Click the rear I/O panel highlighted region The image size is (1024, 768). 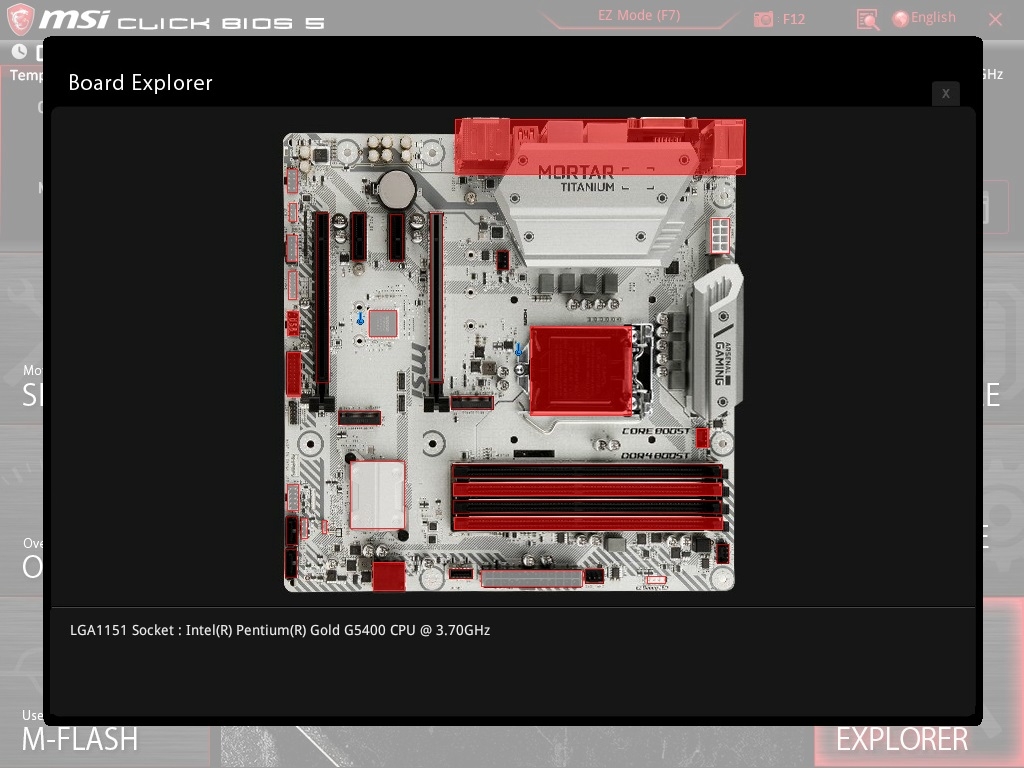click(x=600, y=147)
